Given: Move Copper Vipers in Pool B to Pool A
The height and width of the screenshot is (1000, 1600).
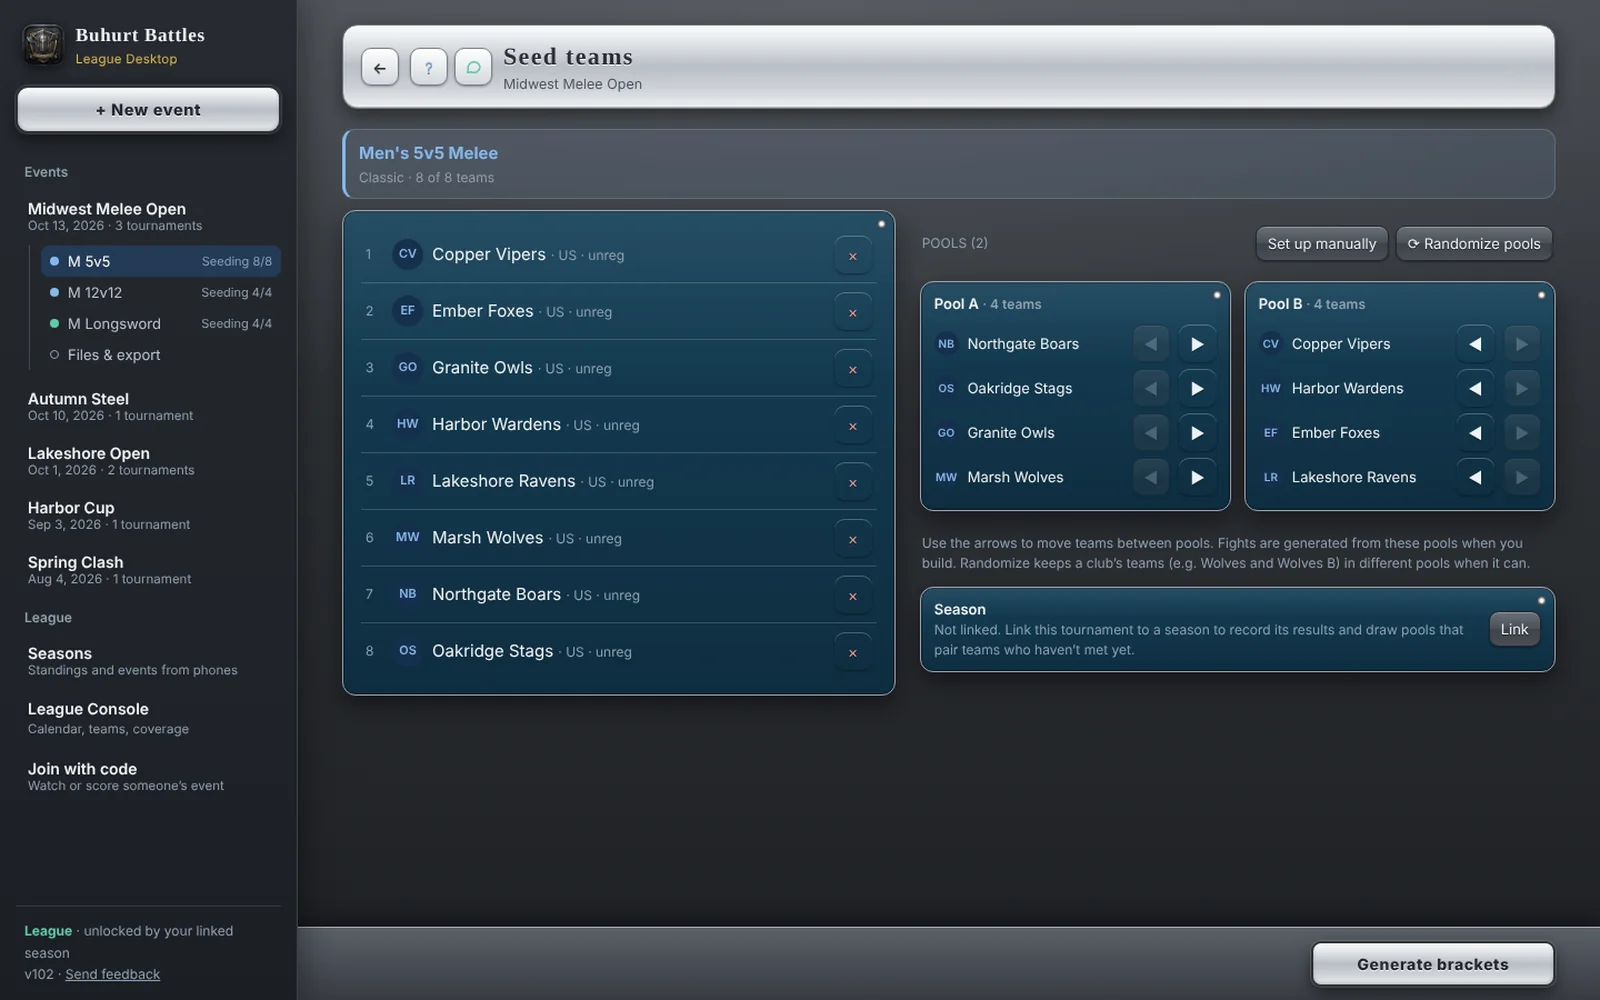Looking at the screenshot, I should coord(1475,344).
